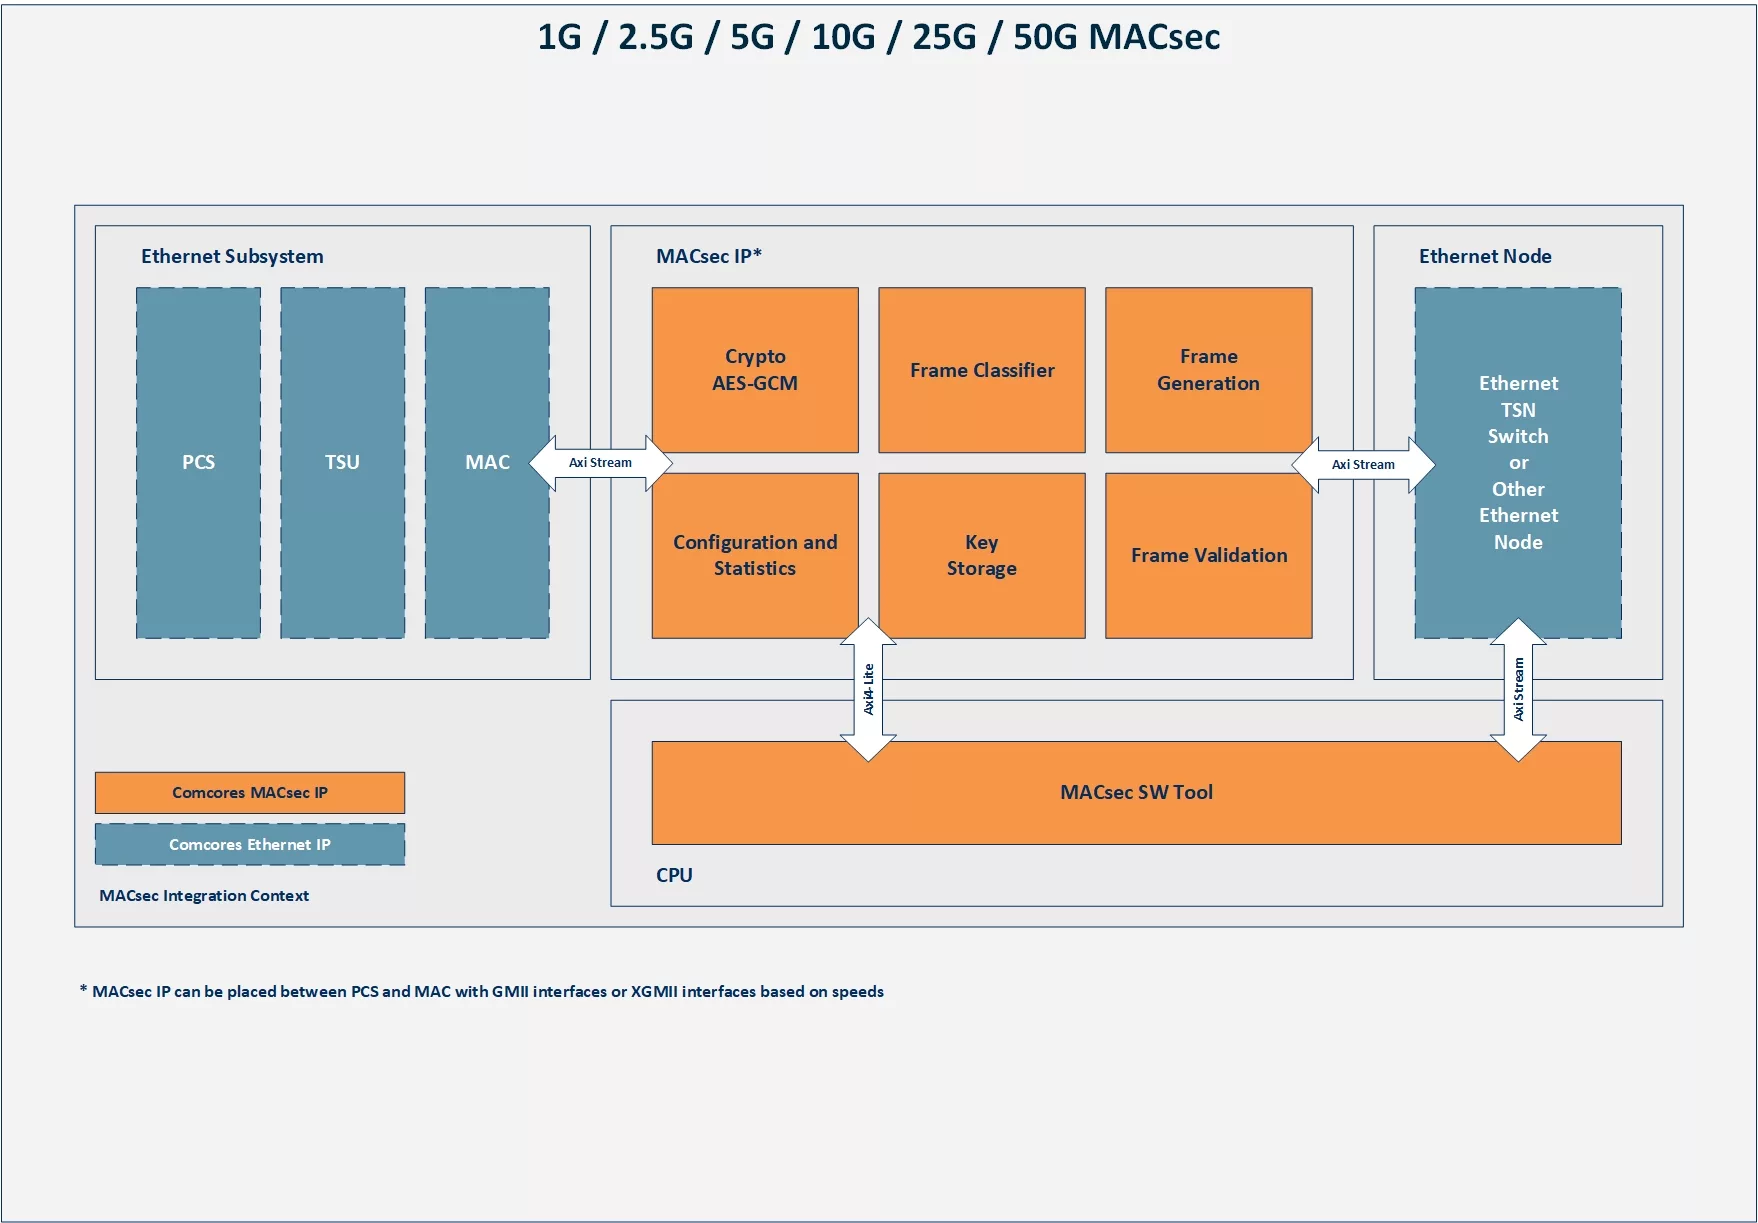Select the TSU block
1758x1223 pixels.
[342, 462]
